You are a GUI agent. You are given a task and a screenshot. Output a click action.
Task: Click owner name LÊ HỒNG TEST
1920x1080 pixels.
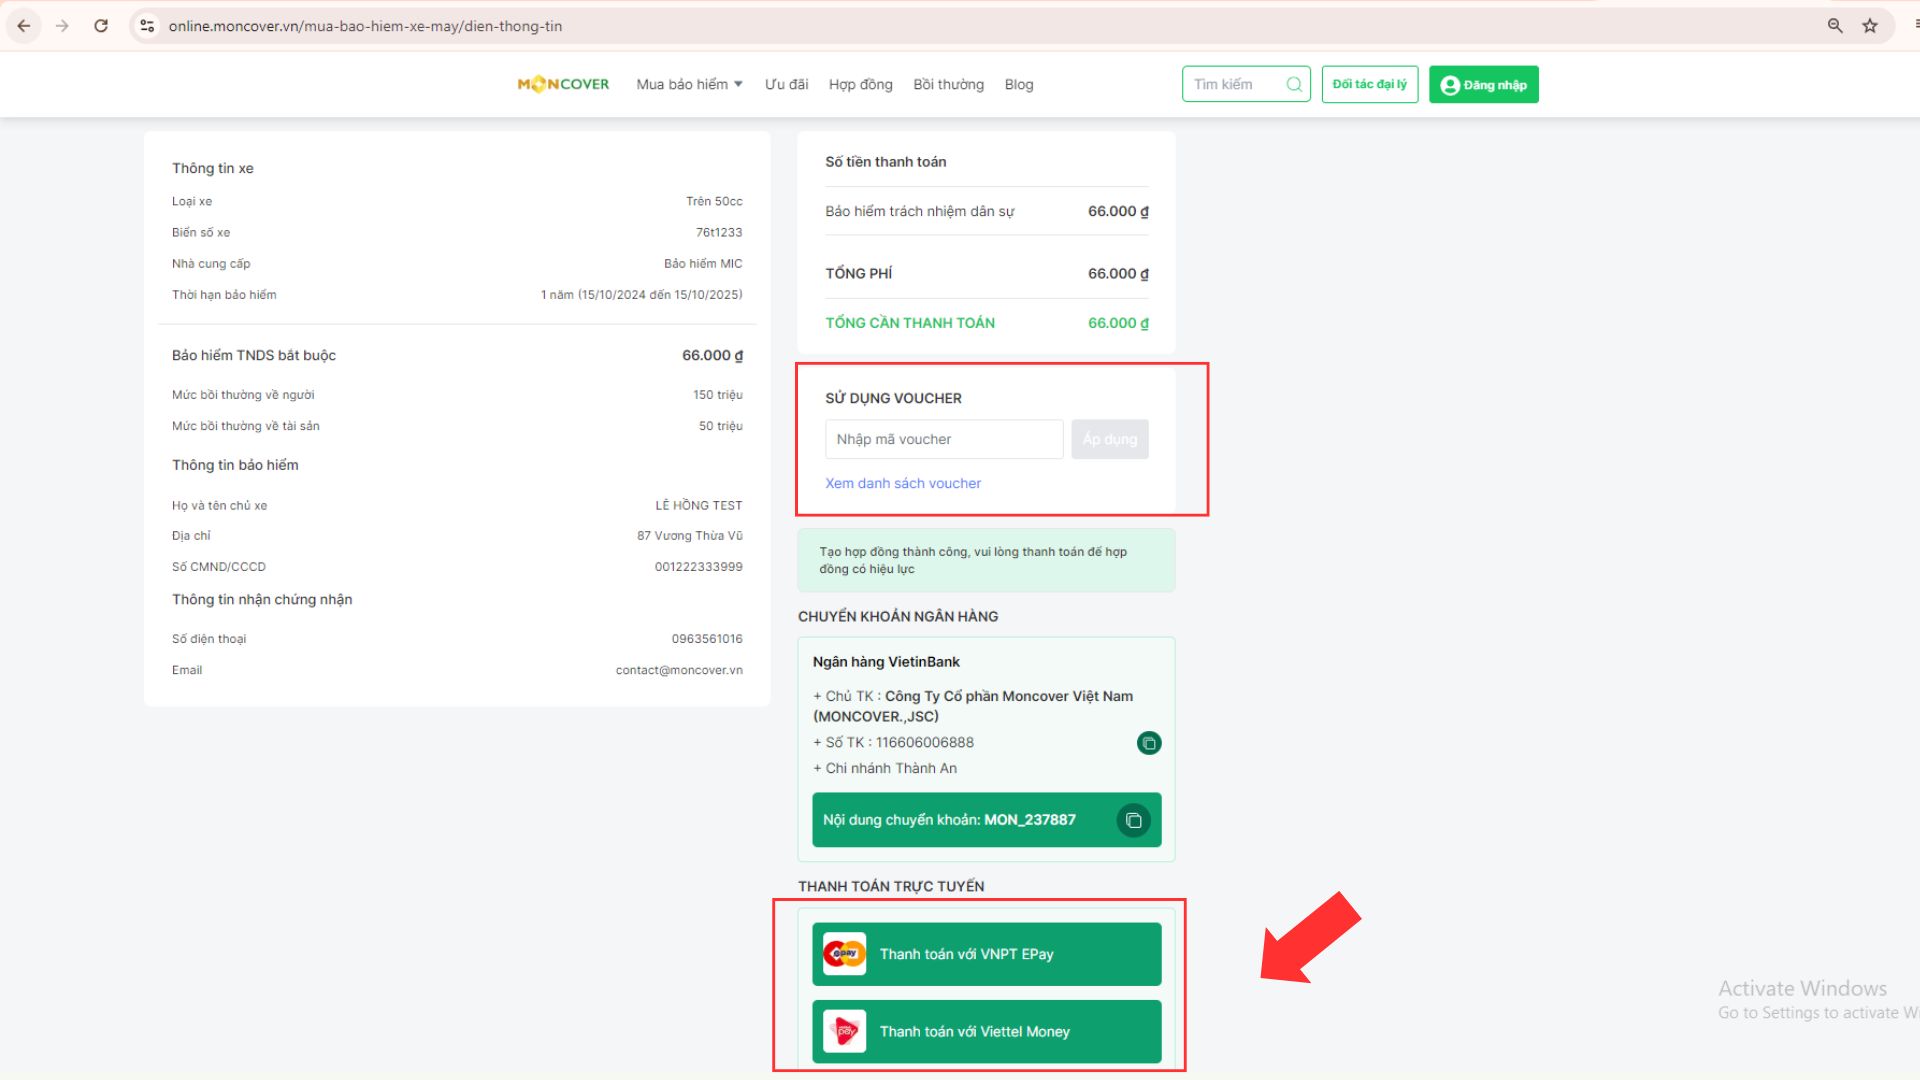(698, 505)
